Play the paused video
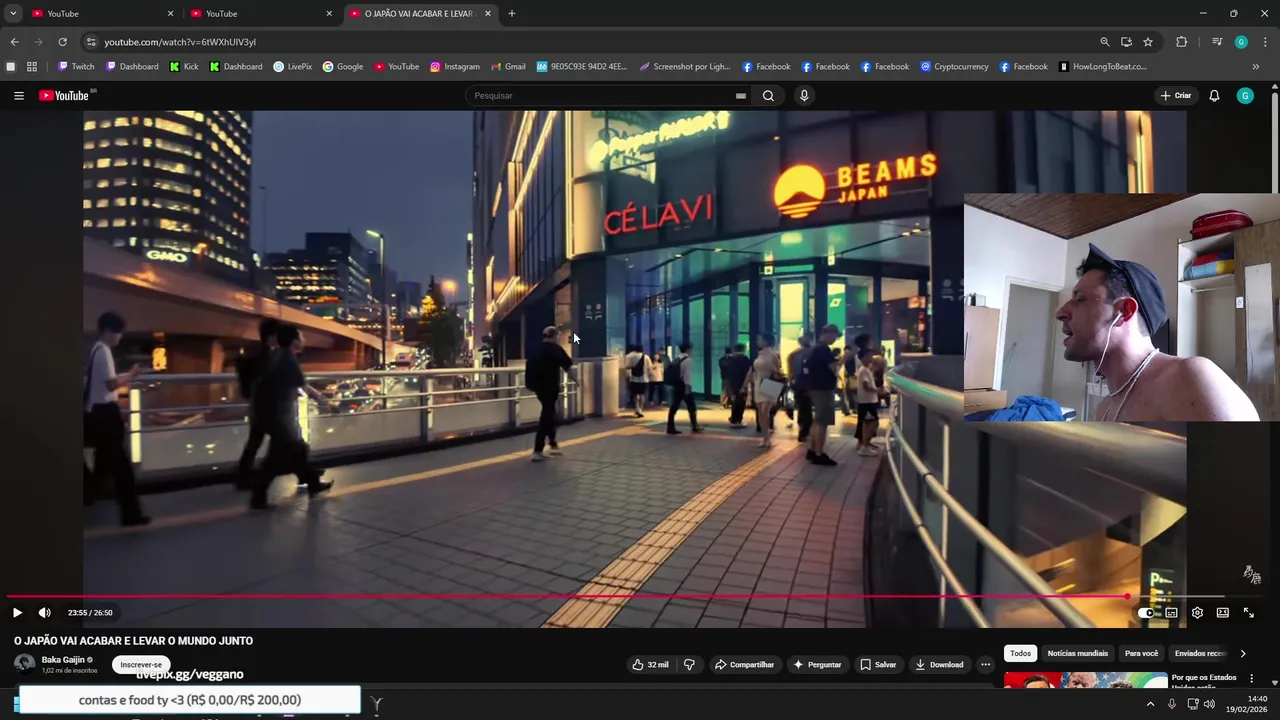This screenshot has width=1280, height=720. (x=17, y=613)
